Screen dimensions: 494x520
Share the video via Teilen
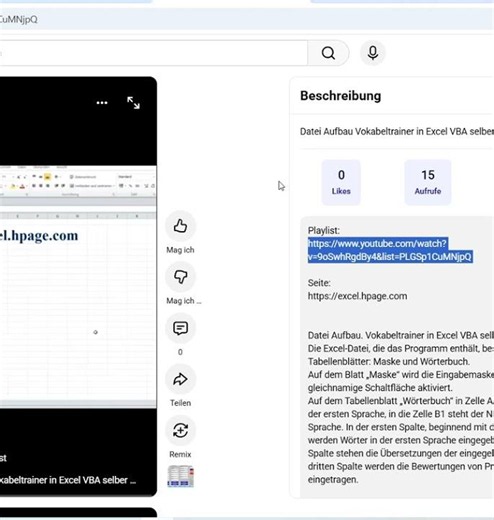[180, 379]
